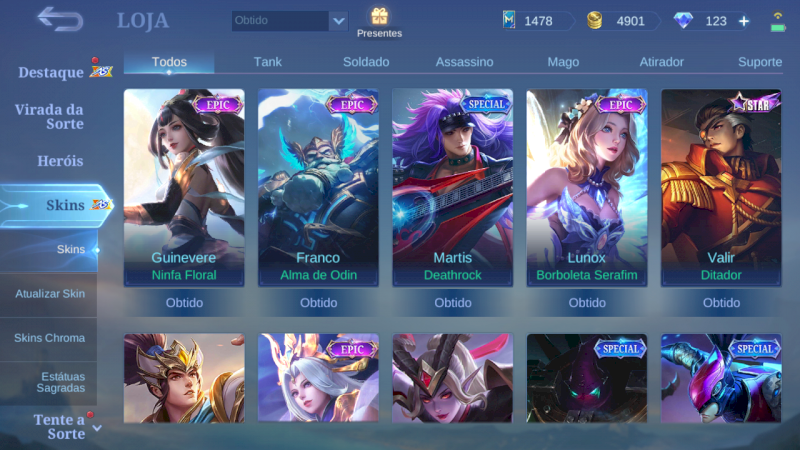The width and height of the screenshot is (800, 450).
Task: Tap the 25 badge icon beside Destaque
Action: pyautogui.click(x=101, y=71)
